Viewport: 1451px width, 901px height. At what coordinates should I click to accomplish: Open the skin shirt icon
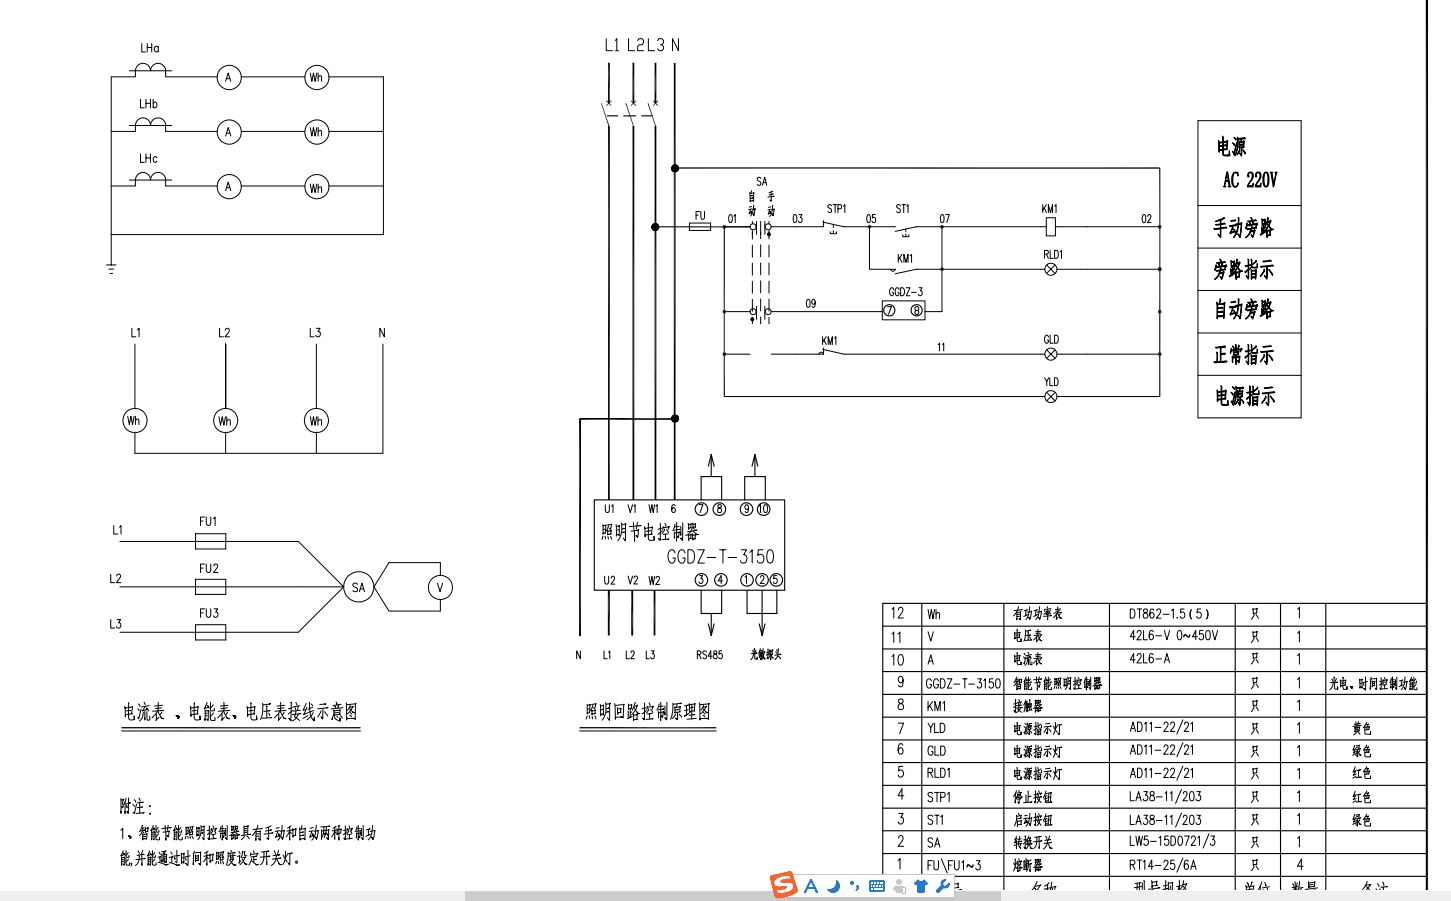pos(921,886)
